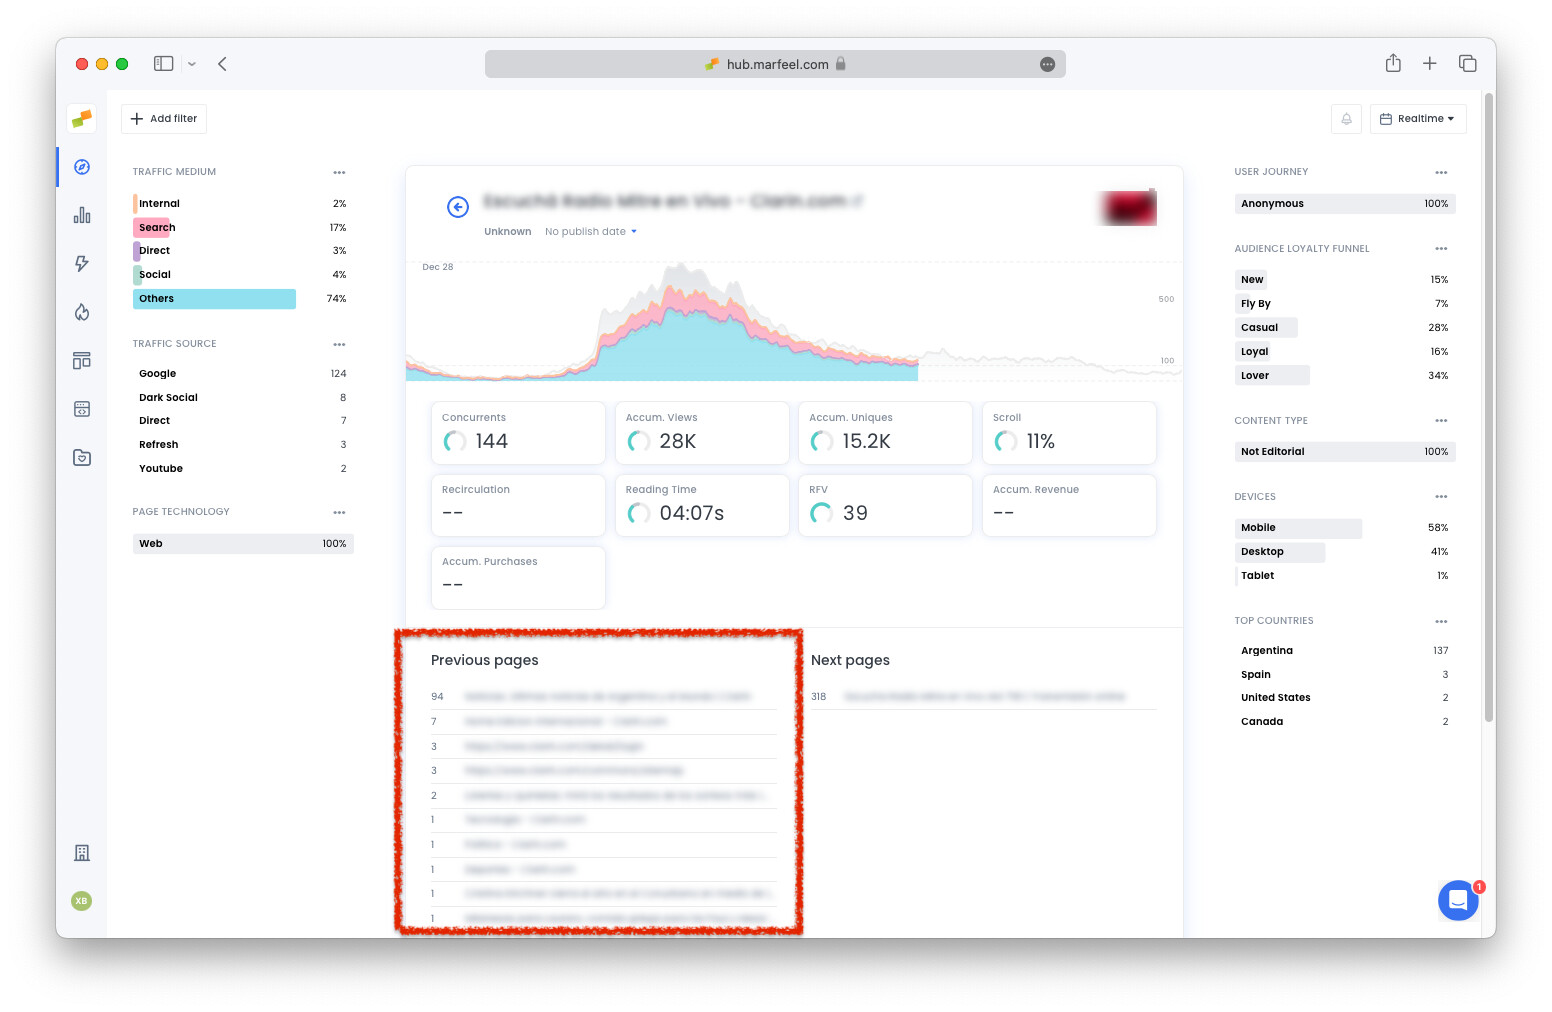Click the XB profile avatar
This screenshot has width=1552, height=1012.
[x=81, y=901]
